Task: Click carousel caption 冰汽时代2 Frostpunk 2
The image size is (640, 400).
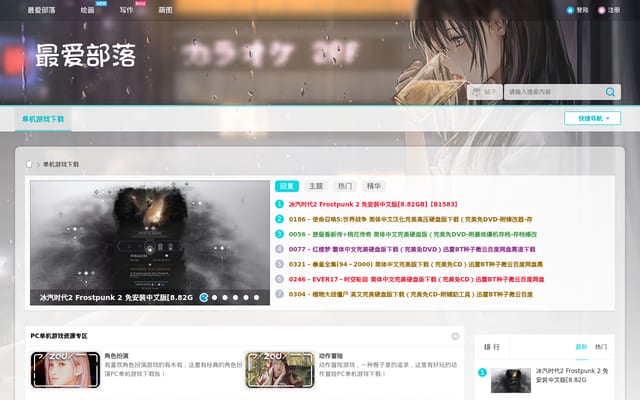Action: [x=116, y=298]
